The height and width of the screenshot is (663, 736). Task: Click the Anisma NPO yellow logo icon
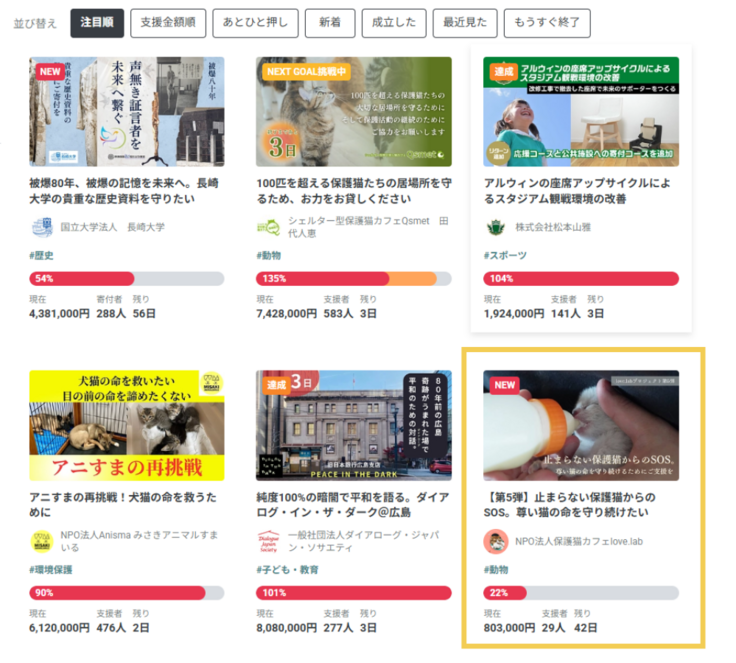pyautogui.click(x=41, y=542)
